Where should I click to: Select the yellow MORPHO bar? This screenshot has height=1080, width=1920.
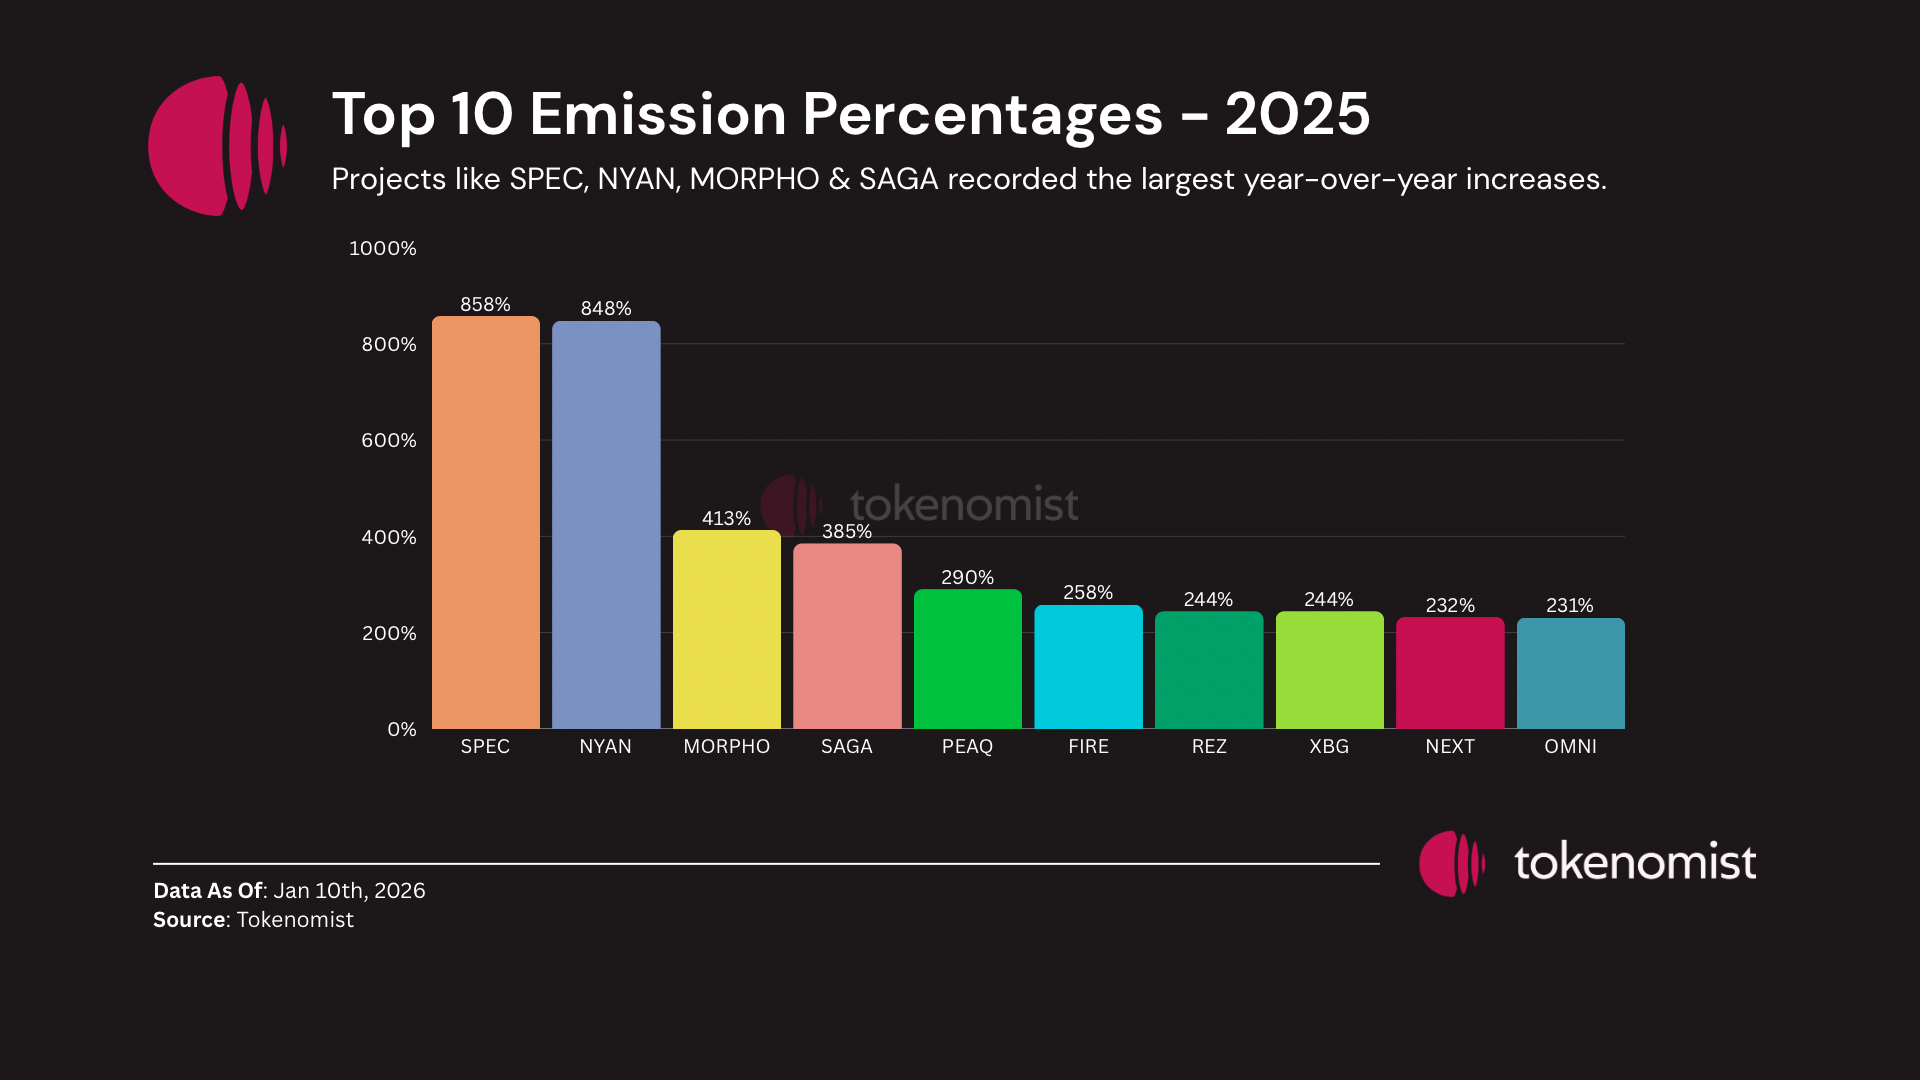tap(726, 629)
